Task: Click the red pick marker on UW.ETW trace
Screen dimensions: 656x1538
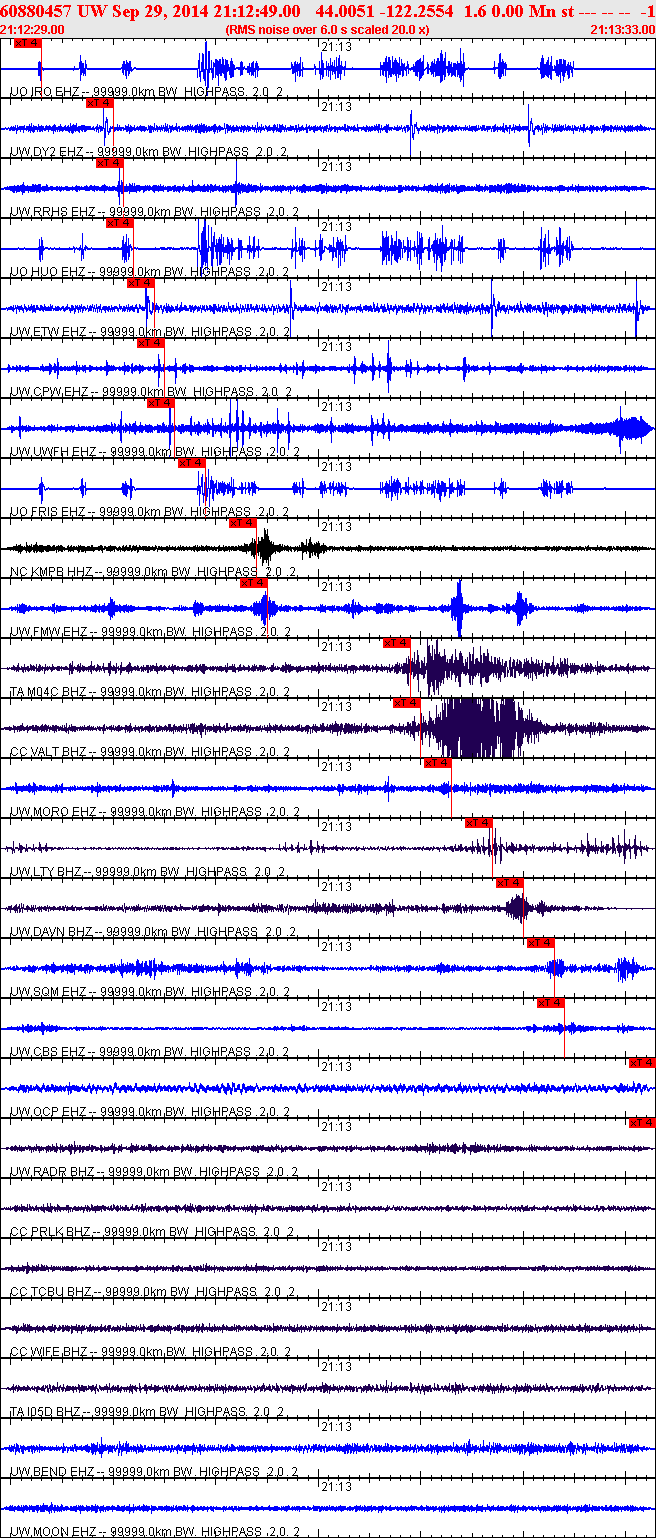Action: tap(141, 283)
